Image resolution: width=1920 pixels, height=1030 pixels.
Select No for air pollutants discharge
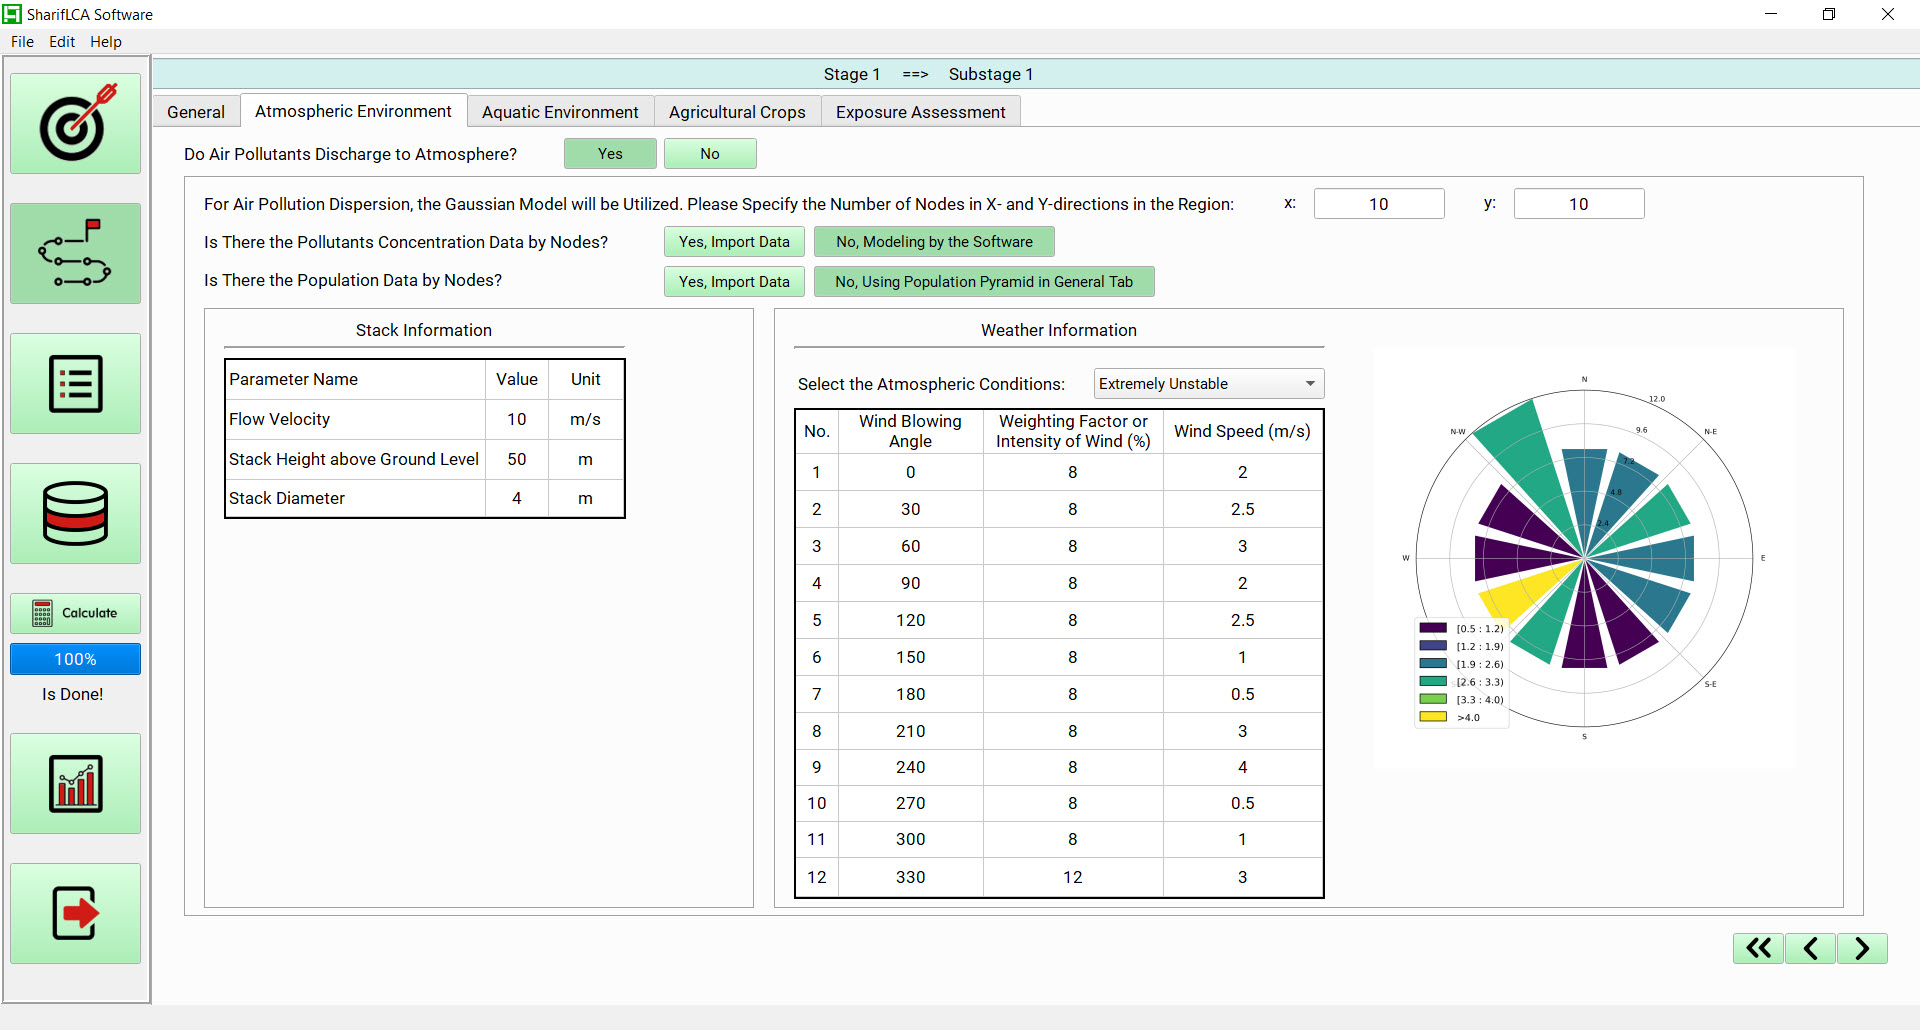tap(710, 154)
